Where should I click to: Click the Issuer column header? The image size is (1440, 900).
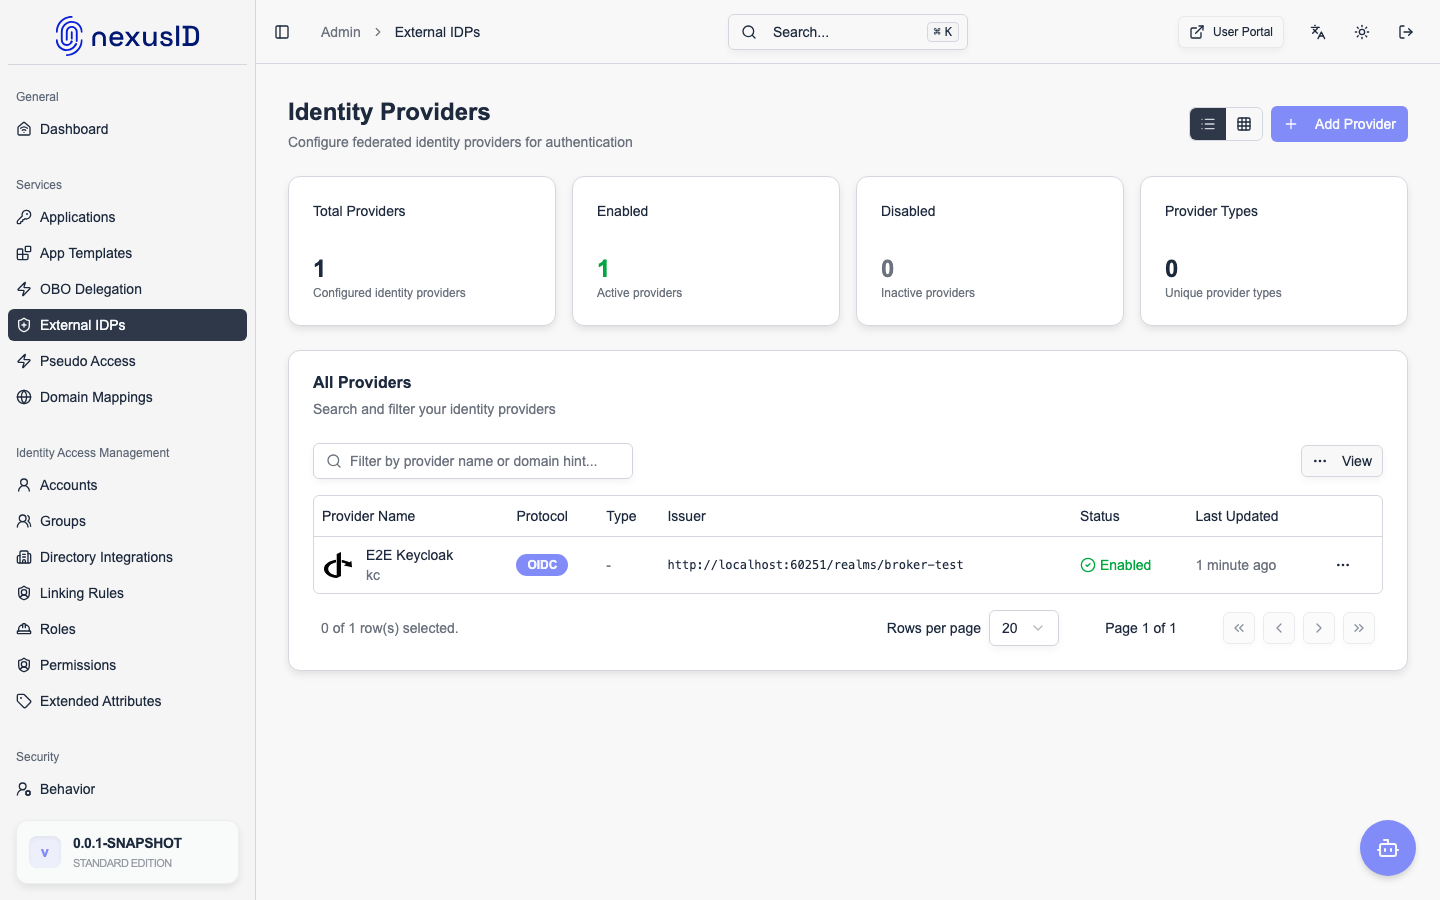coord(686,516)
